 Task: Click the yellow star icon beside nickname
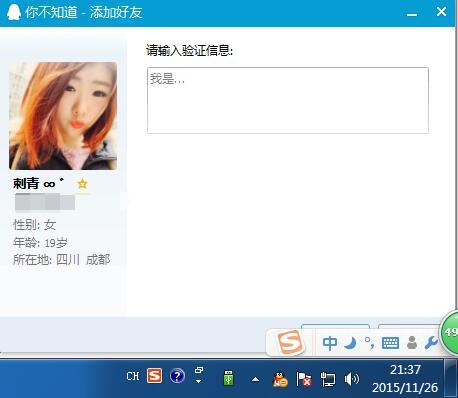82,184
